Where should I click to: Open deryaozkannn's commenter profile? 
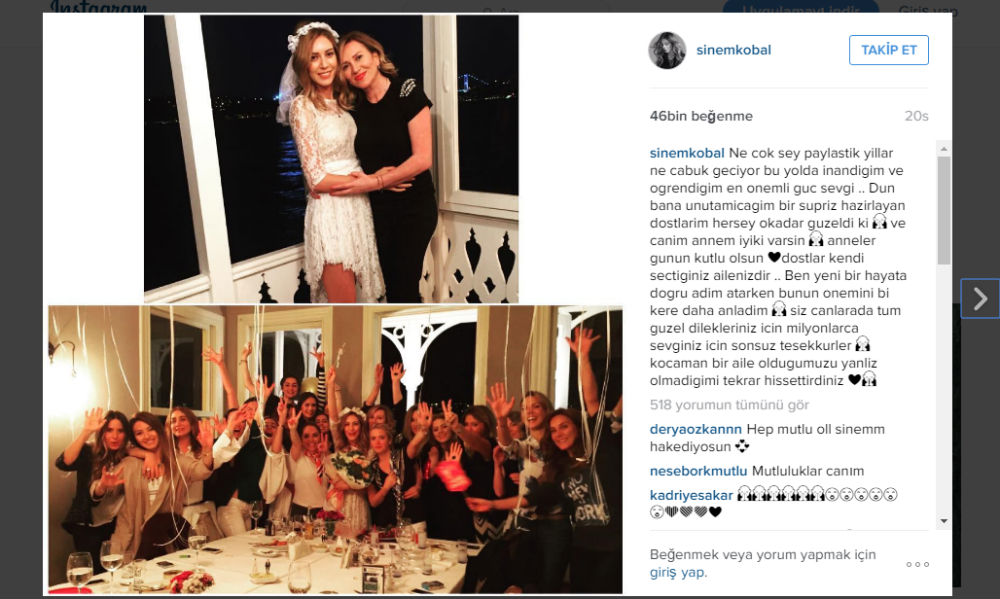[x=695, y=429]
